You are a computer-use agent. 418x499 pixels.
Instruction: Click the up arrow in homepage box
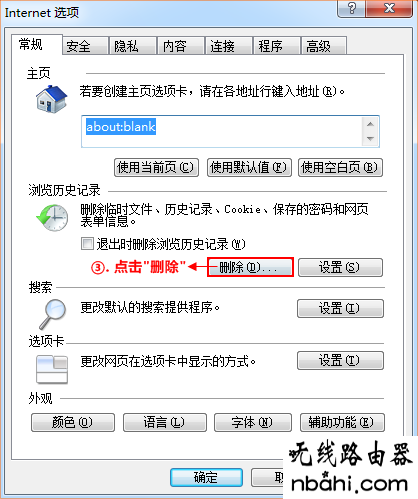coord(370,124)
